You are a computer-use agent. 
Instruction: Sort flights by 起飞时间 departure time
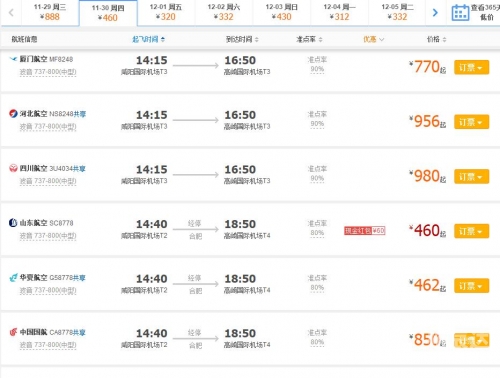click(148, 39)
